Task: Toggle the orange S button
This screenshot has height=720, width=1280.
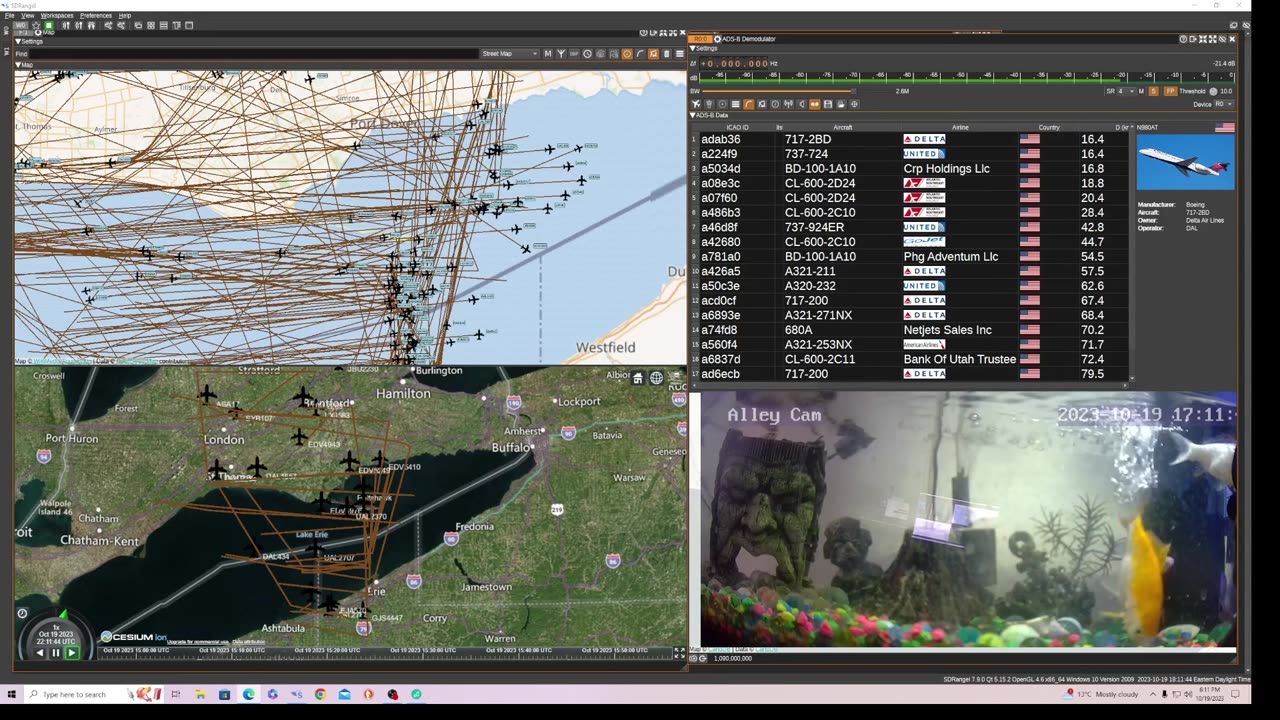Action: pyautogui.click(x=1153, y=91)
